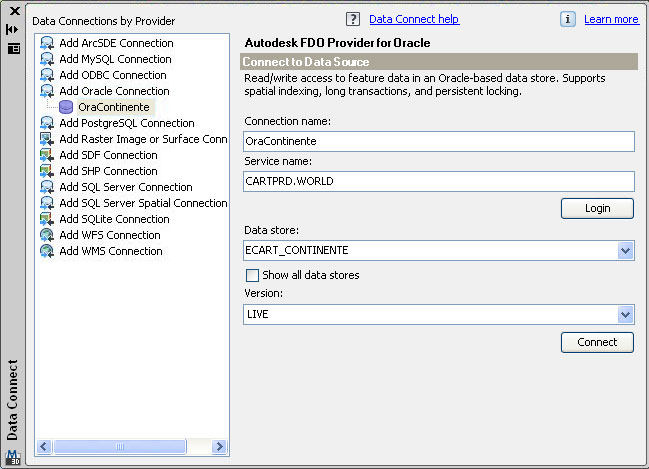Select Add SQLite Connection in list
The width and height of the screenshot is (649, 469).
114,219
